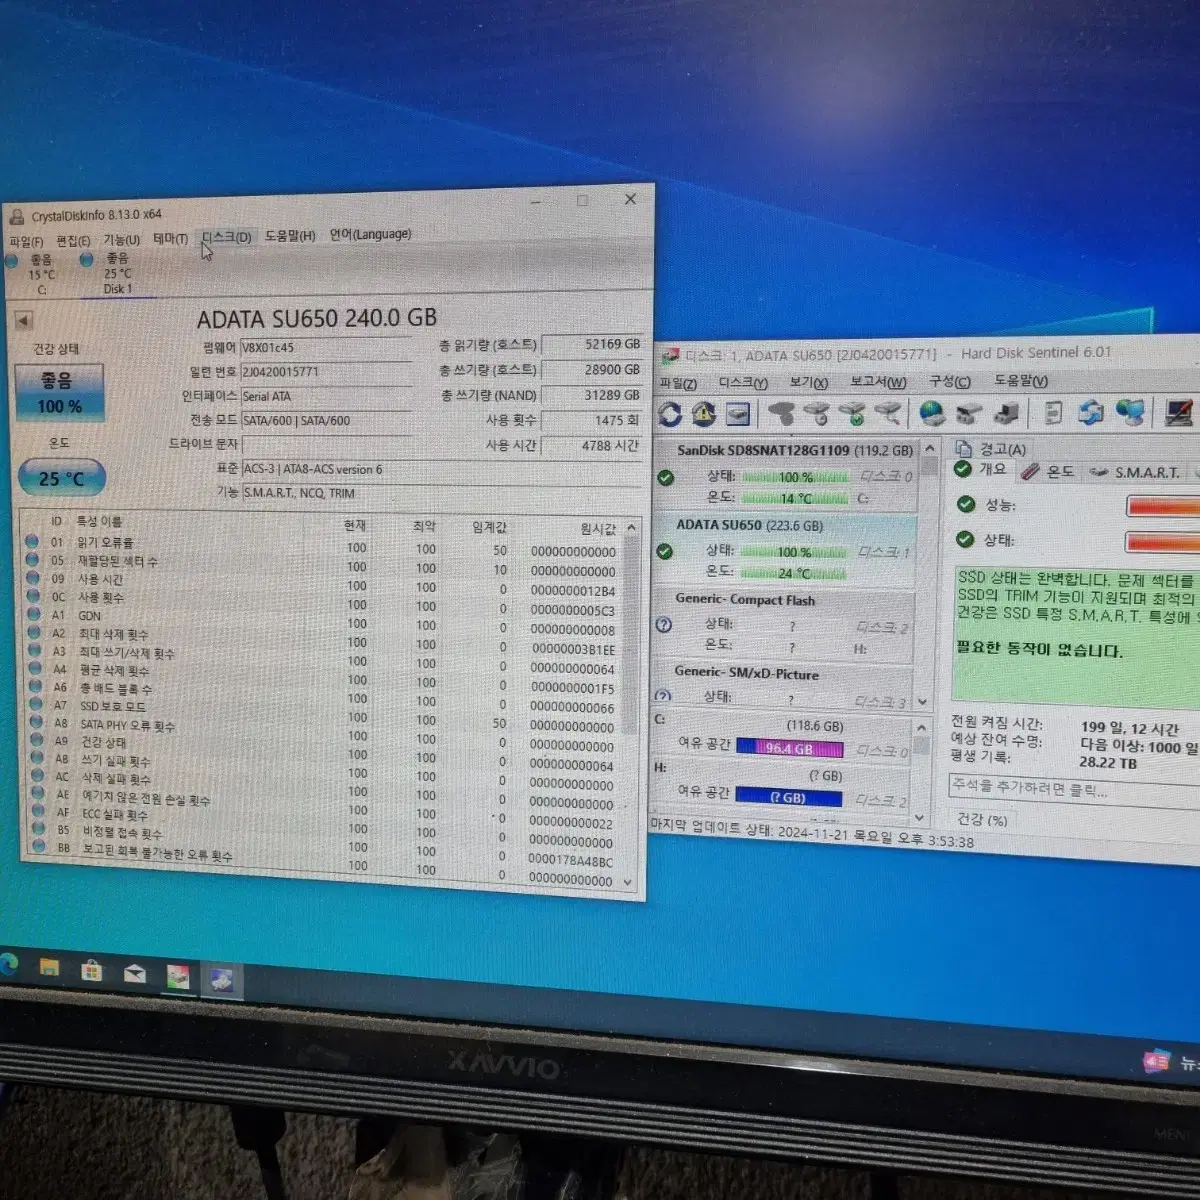Open the 보고서(W) menu in Hard Disk Sentinel

coord(878,382)
